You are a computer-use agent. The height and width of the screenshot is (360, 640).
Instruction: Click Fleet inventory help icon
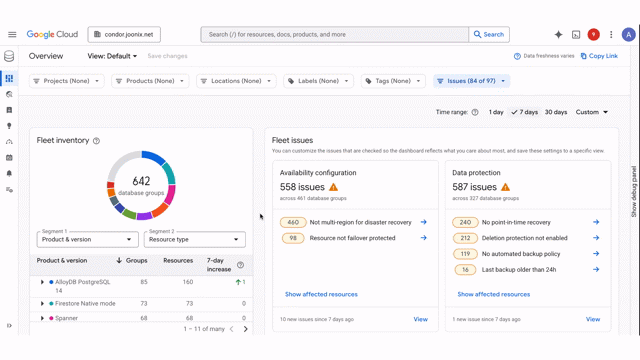96,141
